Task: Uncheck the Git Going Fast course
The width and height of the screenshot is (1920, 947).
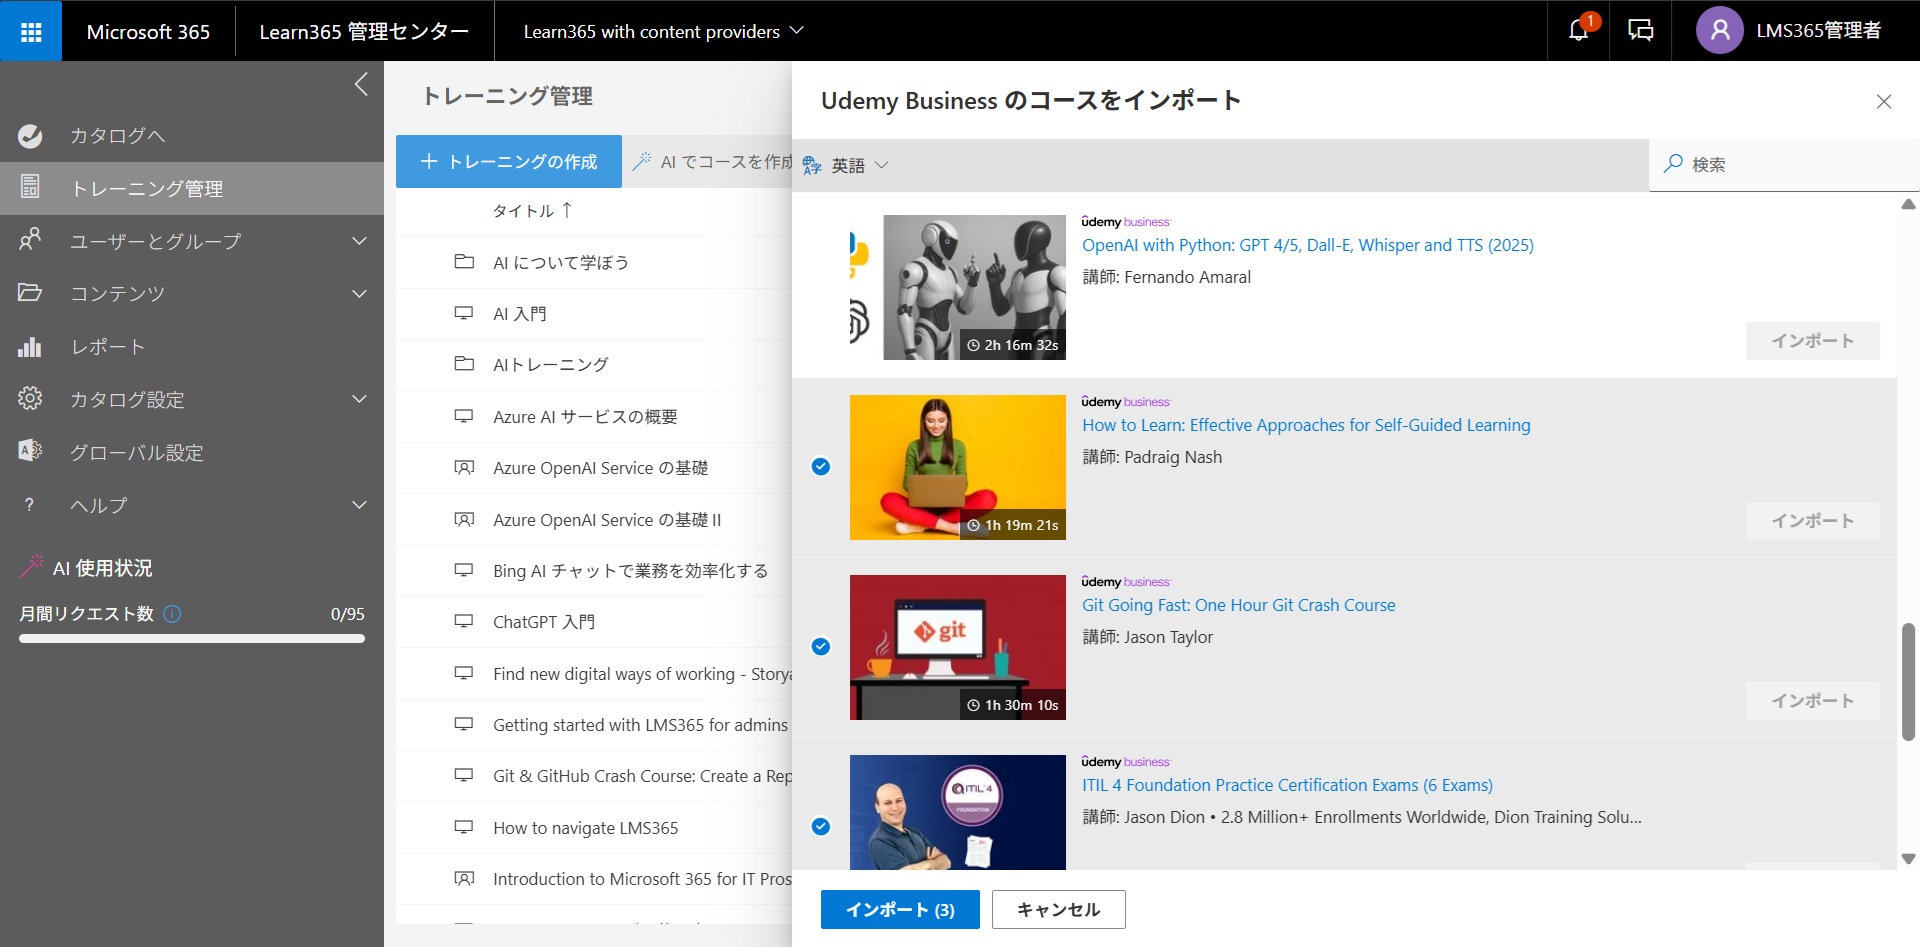Action: tap(821, 647)
